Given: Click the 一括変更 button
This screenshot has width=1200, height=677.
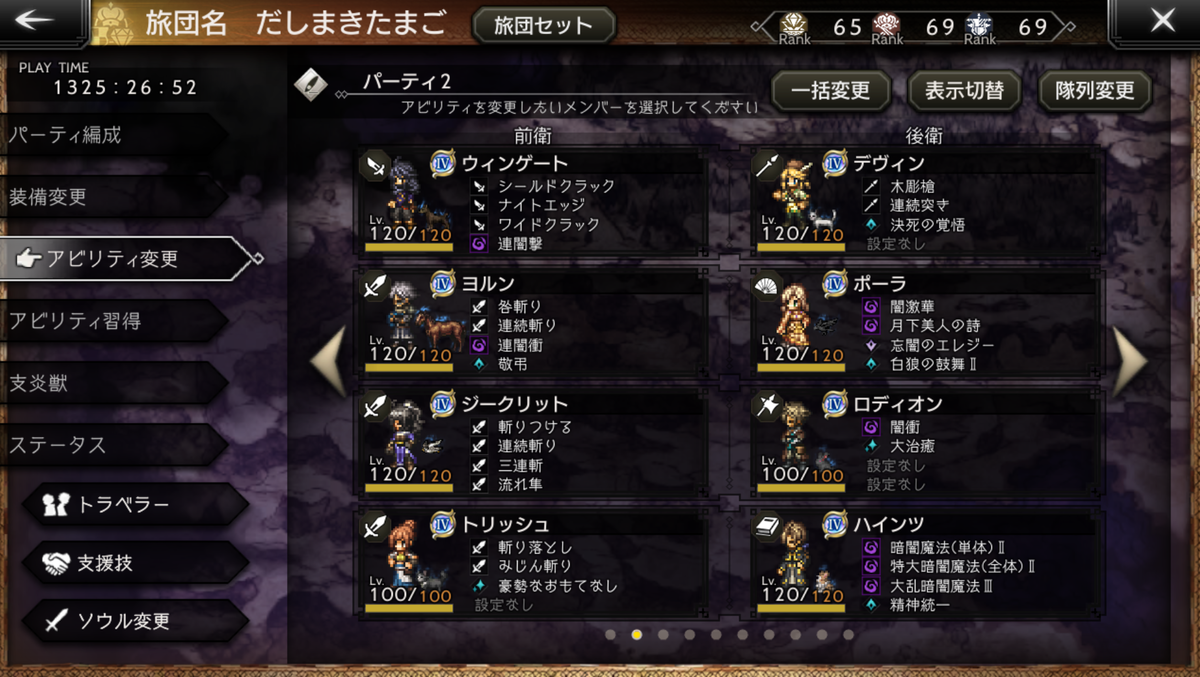Looking at the screenshot, I should click(830, 91).
